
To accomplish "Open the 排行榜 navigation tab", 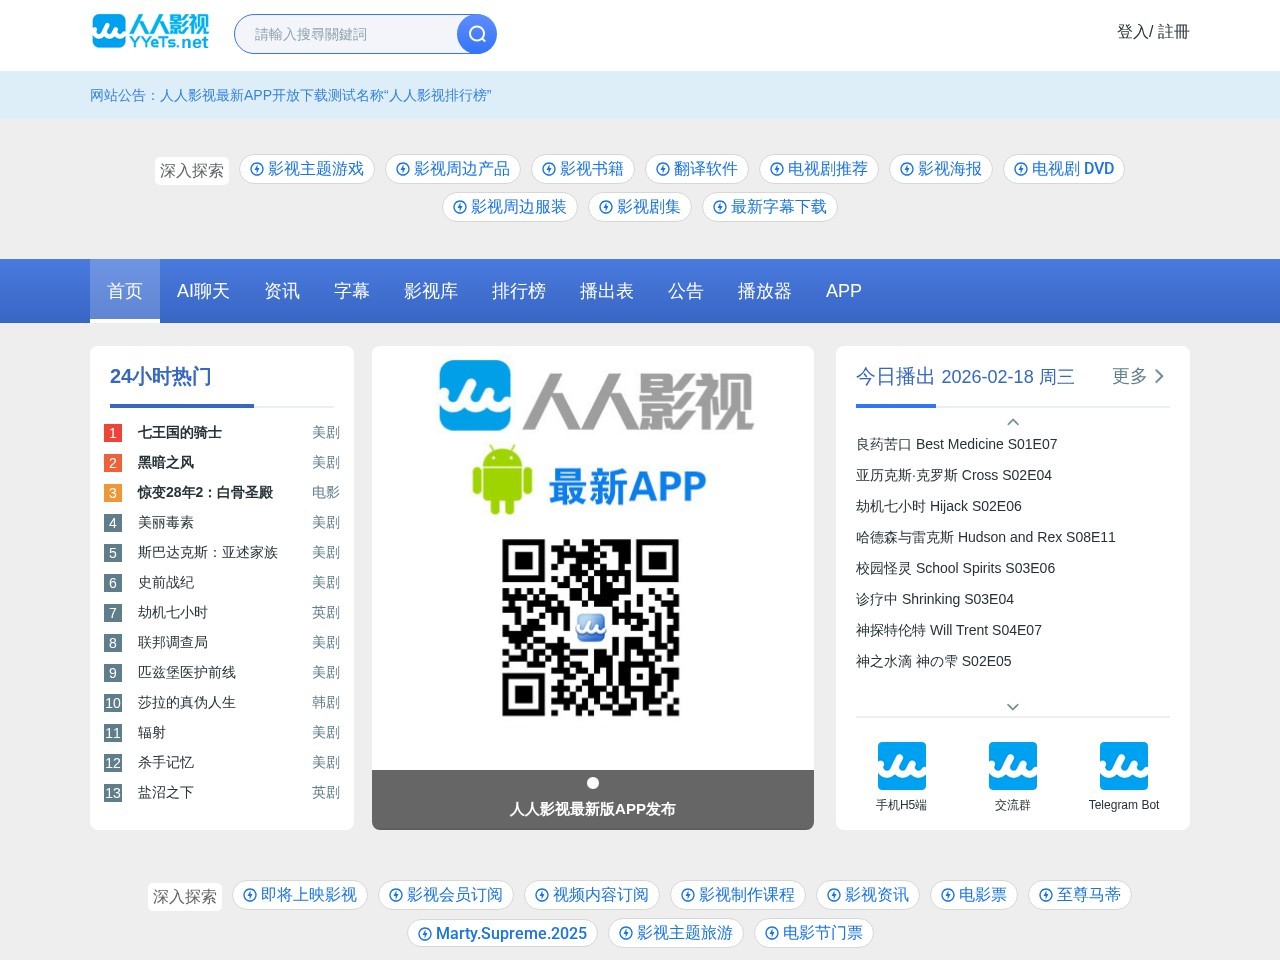I will pyautogui.click(x=519, y=291).
